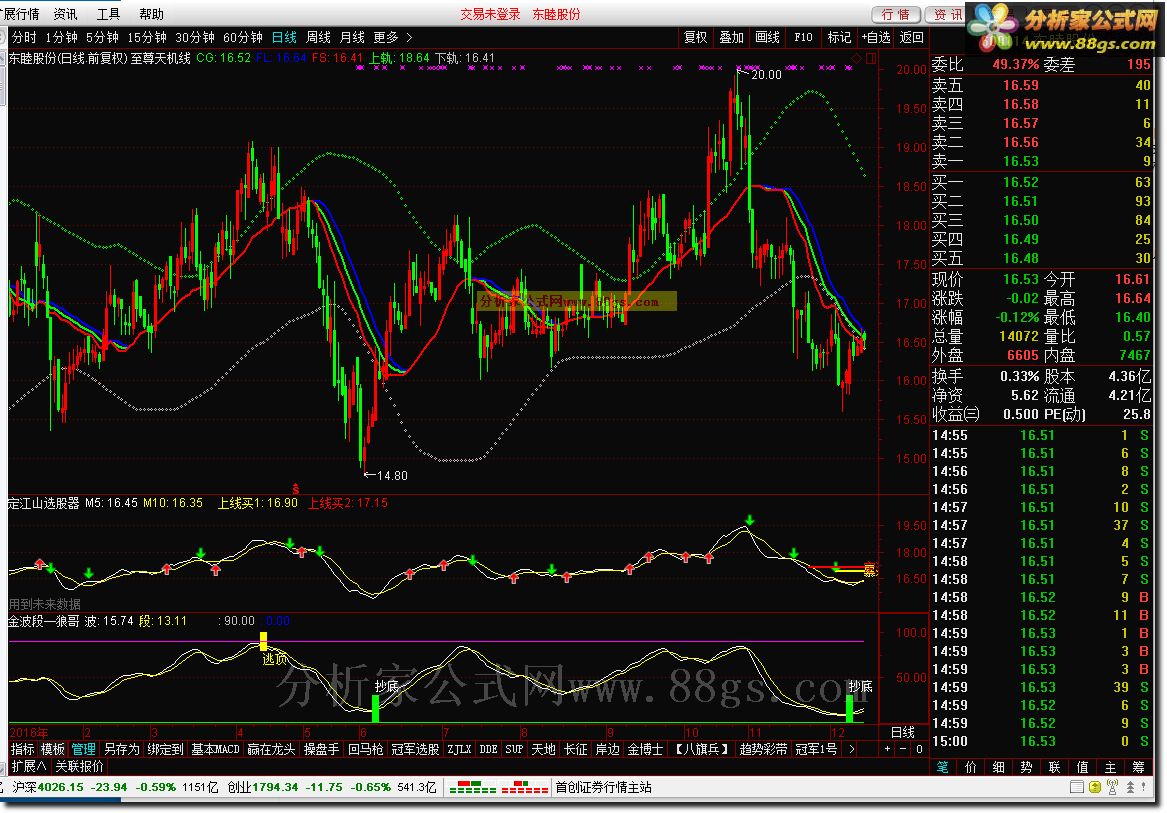Viewport: 1167px width, 813px height.
Task: Click the left 抄底 green marker near month 6
Action: tap(375, 708)
